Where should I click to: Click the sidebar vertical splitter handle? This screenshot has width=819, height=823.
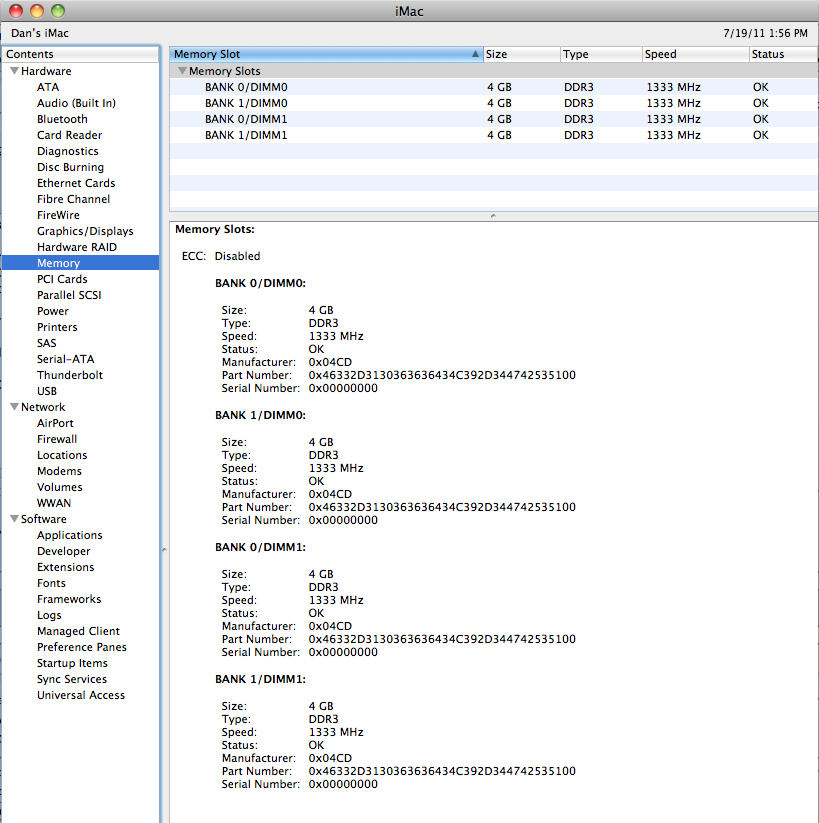[164, 550]
